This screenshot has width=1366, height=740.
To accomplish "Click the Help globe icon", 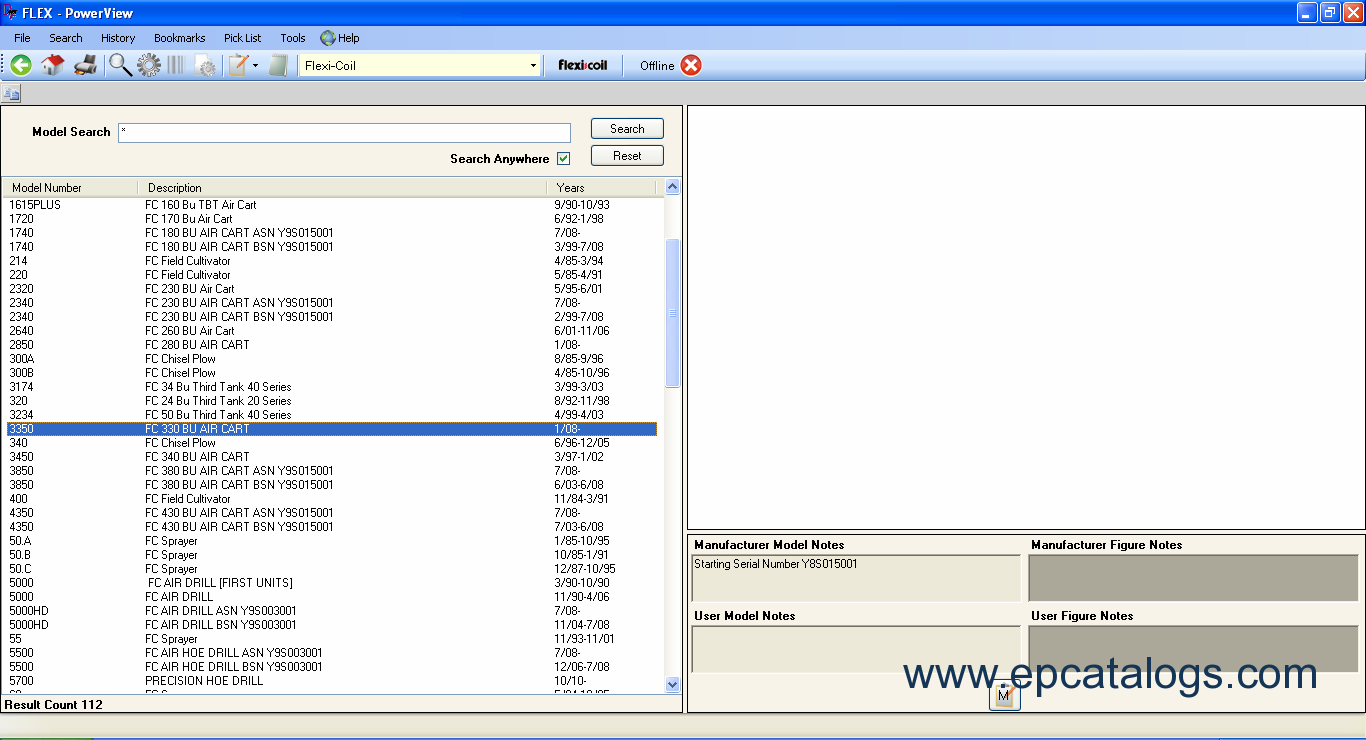I will 328,38.
